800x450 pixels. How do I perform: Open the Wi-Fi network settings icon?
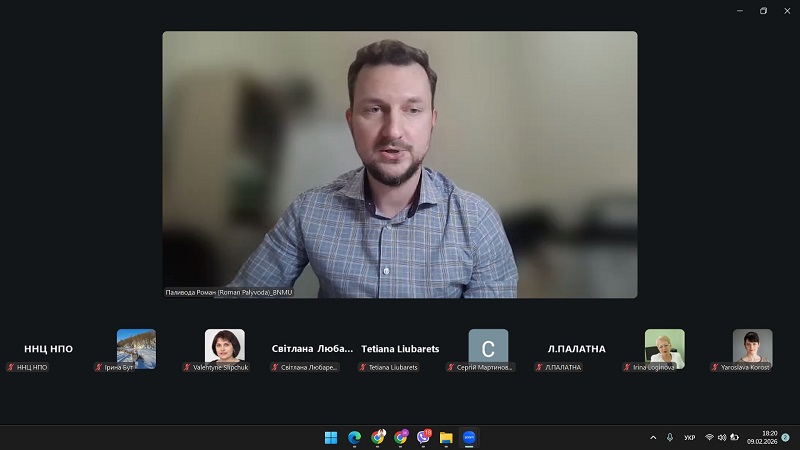click(x=709, y=437)
